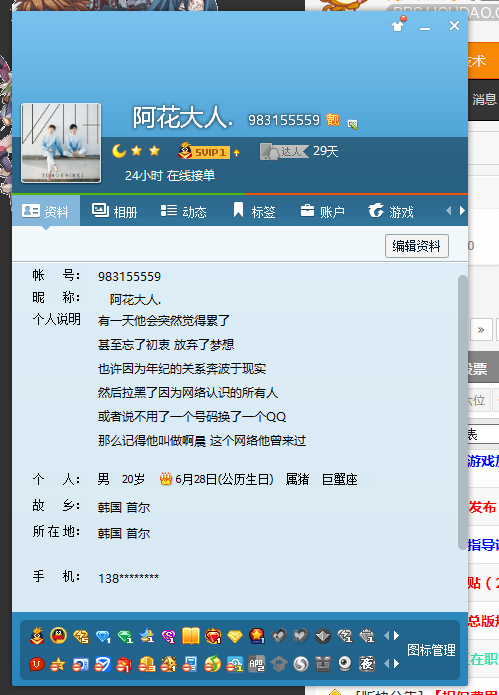
Task: Click 消息 in the background forum window
Action: click(484, 99)
